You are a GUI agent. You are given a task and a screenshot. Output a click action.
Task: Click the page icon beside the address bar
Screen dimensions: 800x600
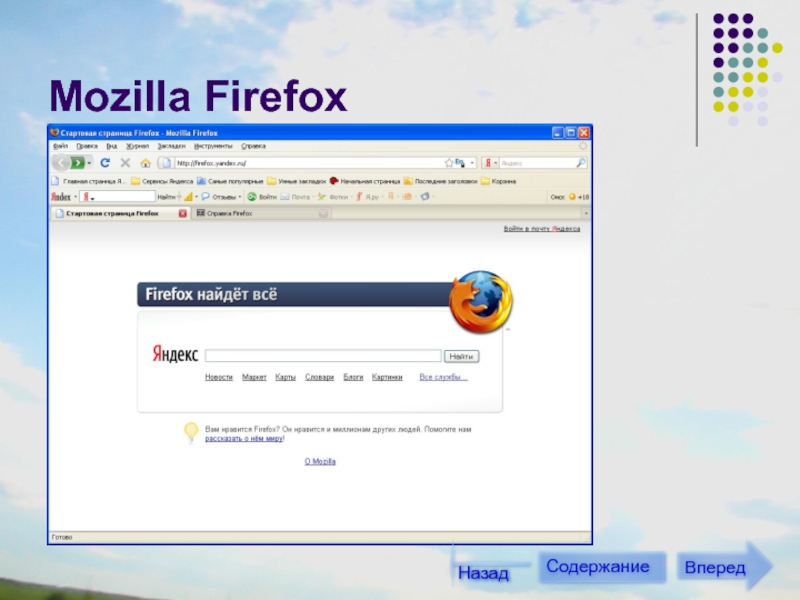[166, 163]
